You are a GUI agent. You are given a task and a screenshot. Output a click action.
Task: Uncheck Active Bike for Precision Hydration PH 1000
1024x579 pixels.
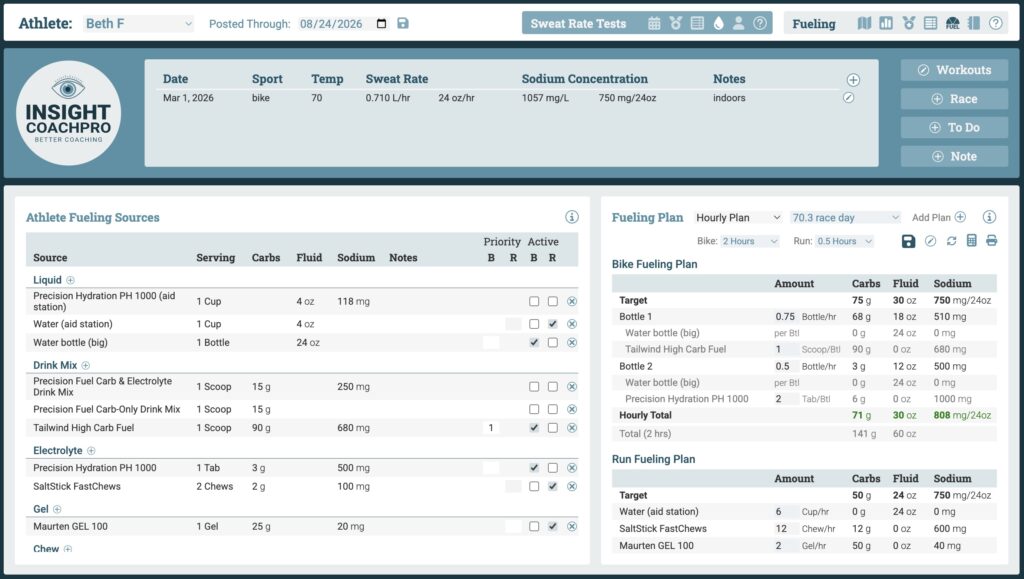pyautogui.click(x=534, y=467)
